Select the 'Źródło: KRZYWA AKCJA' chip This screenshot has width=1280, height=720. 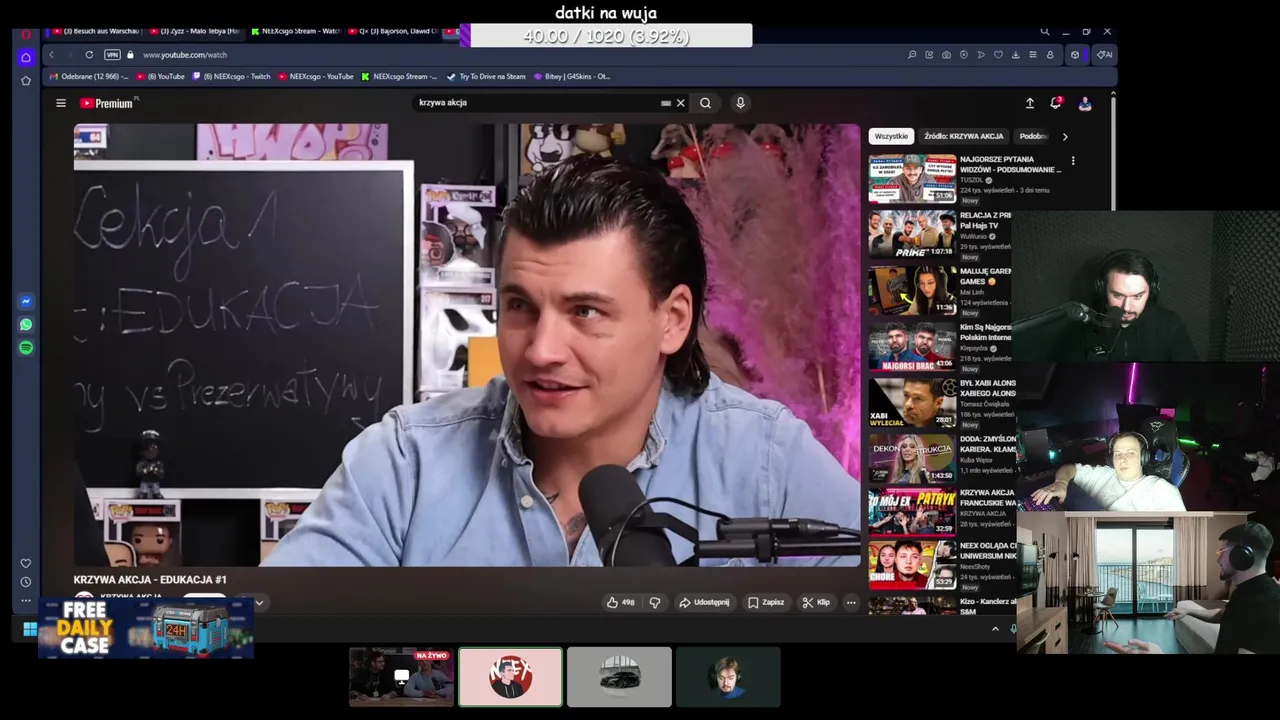[x=963, y=136]
